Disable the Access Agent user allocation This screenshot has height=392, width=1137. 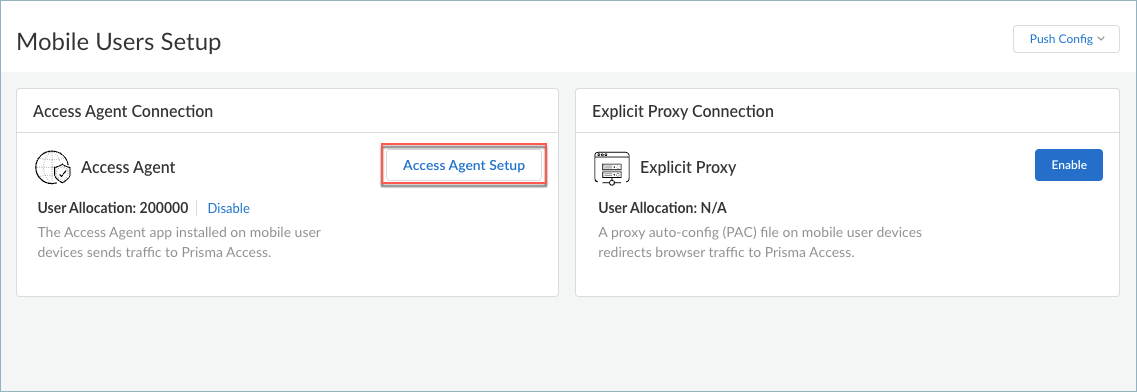(228, 209)
